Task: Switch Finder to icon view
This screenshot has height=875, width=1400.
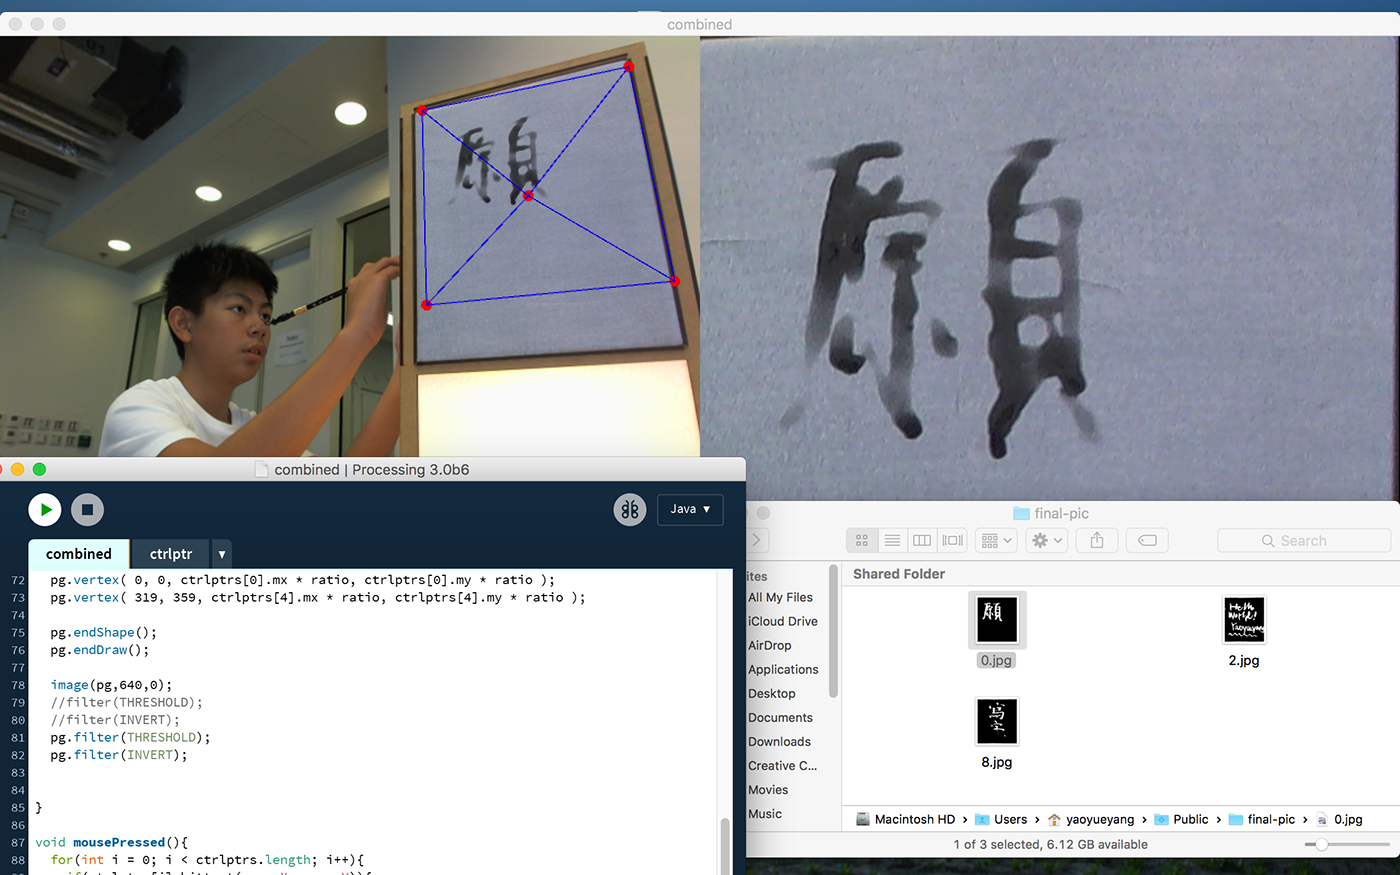Action: [x=861, y=540]
